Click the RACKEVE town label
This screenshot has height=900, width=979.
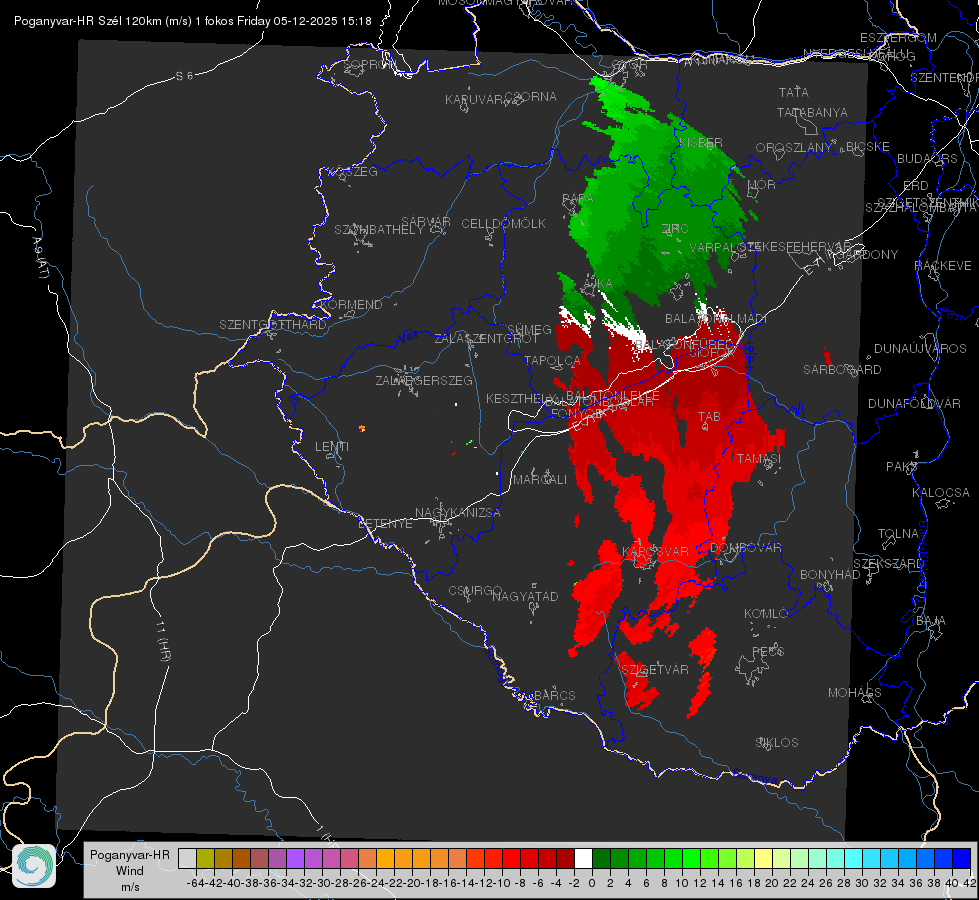[943, 266]
